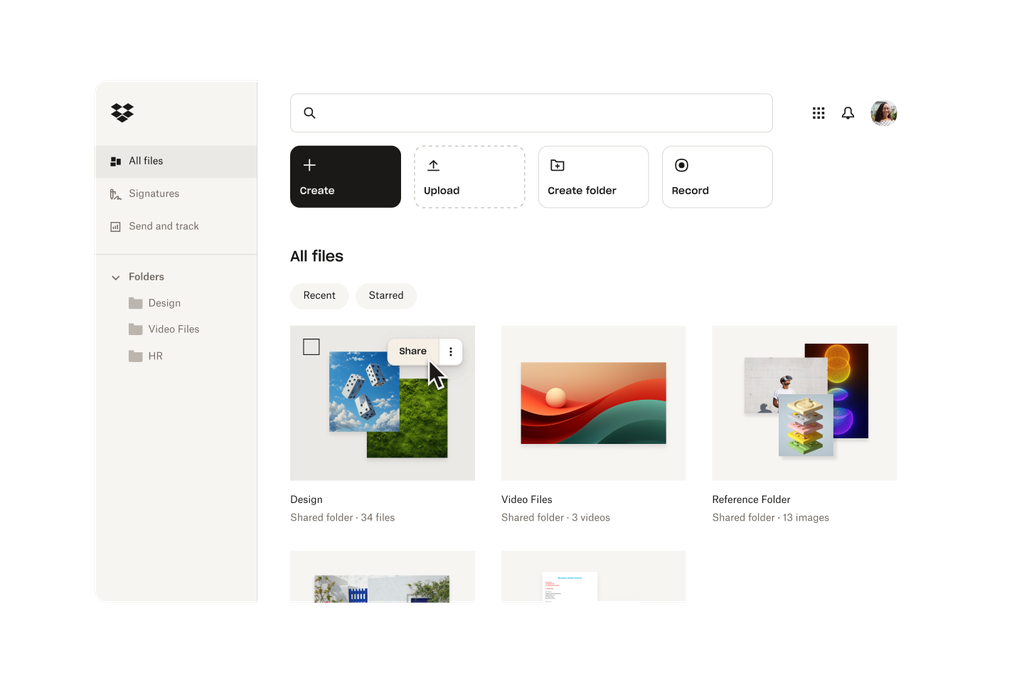The image size is (1024, 683).
Task: Toggle the Recent filter chip
Action: (319, 296)
